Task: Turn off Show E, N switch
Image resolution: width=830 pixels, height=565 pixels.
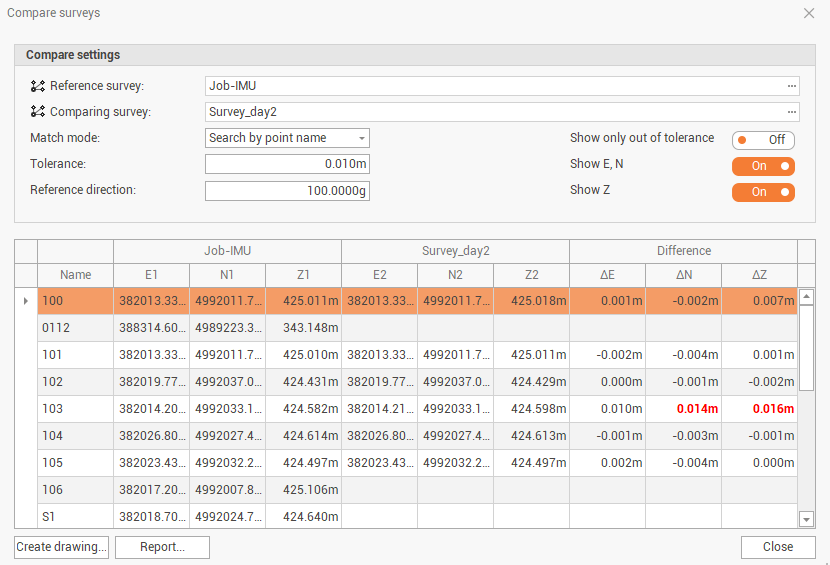Action: point(763,166)
